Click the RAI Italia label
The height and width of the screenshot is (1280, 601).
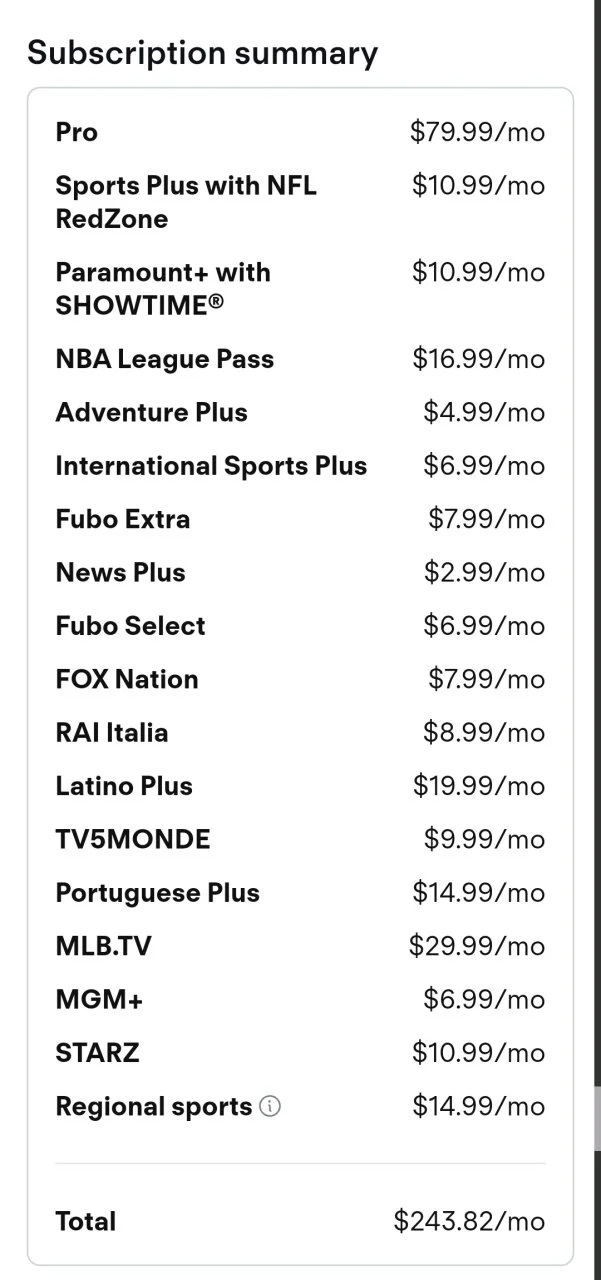coord(112,732)
